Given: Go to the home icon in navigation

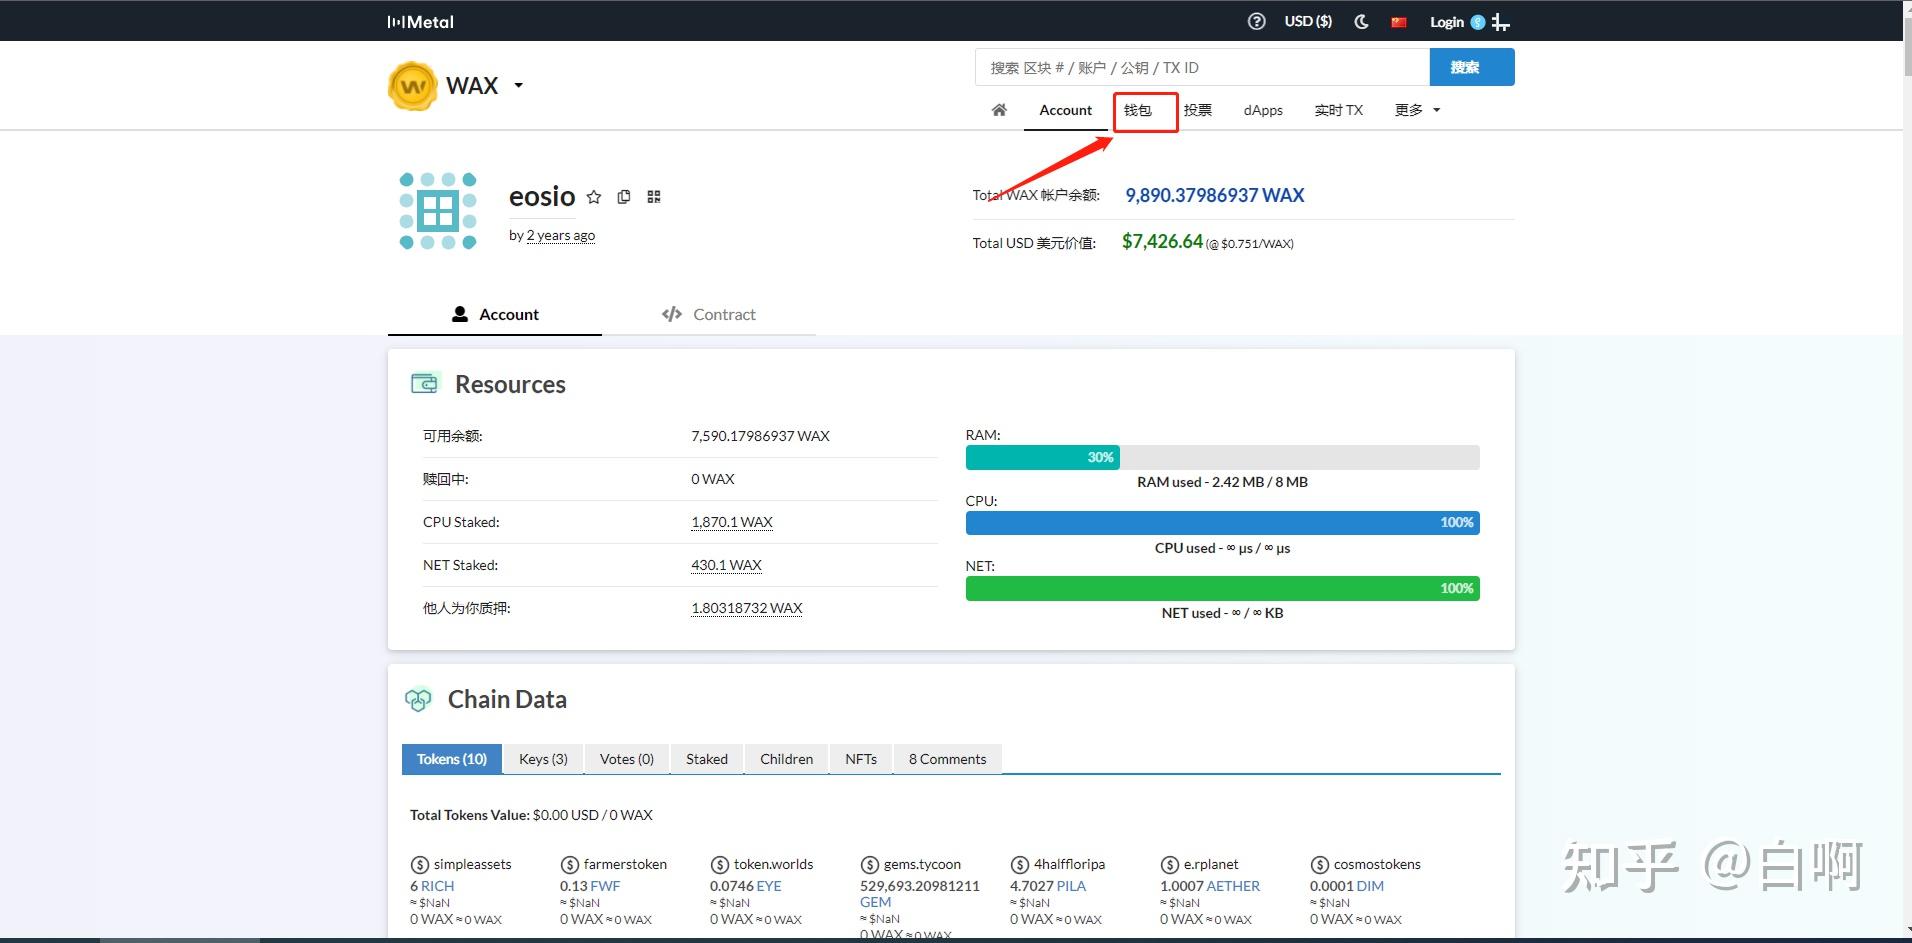Looking at the screenshot, I should click(999, 110).
